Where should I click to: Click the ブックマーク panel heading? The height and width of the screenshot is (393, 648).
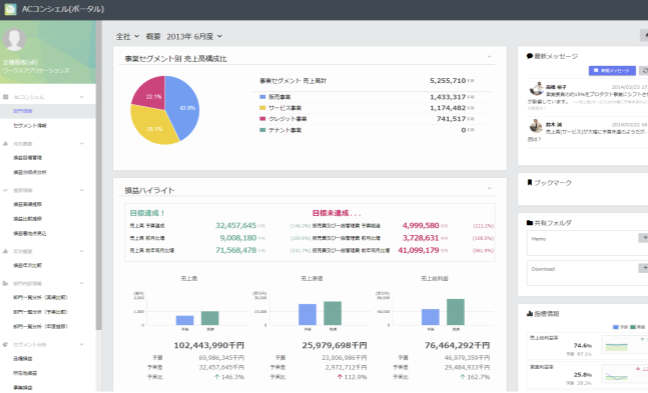(553, 182)
